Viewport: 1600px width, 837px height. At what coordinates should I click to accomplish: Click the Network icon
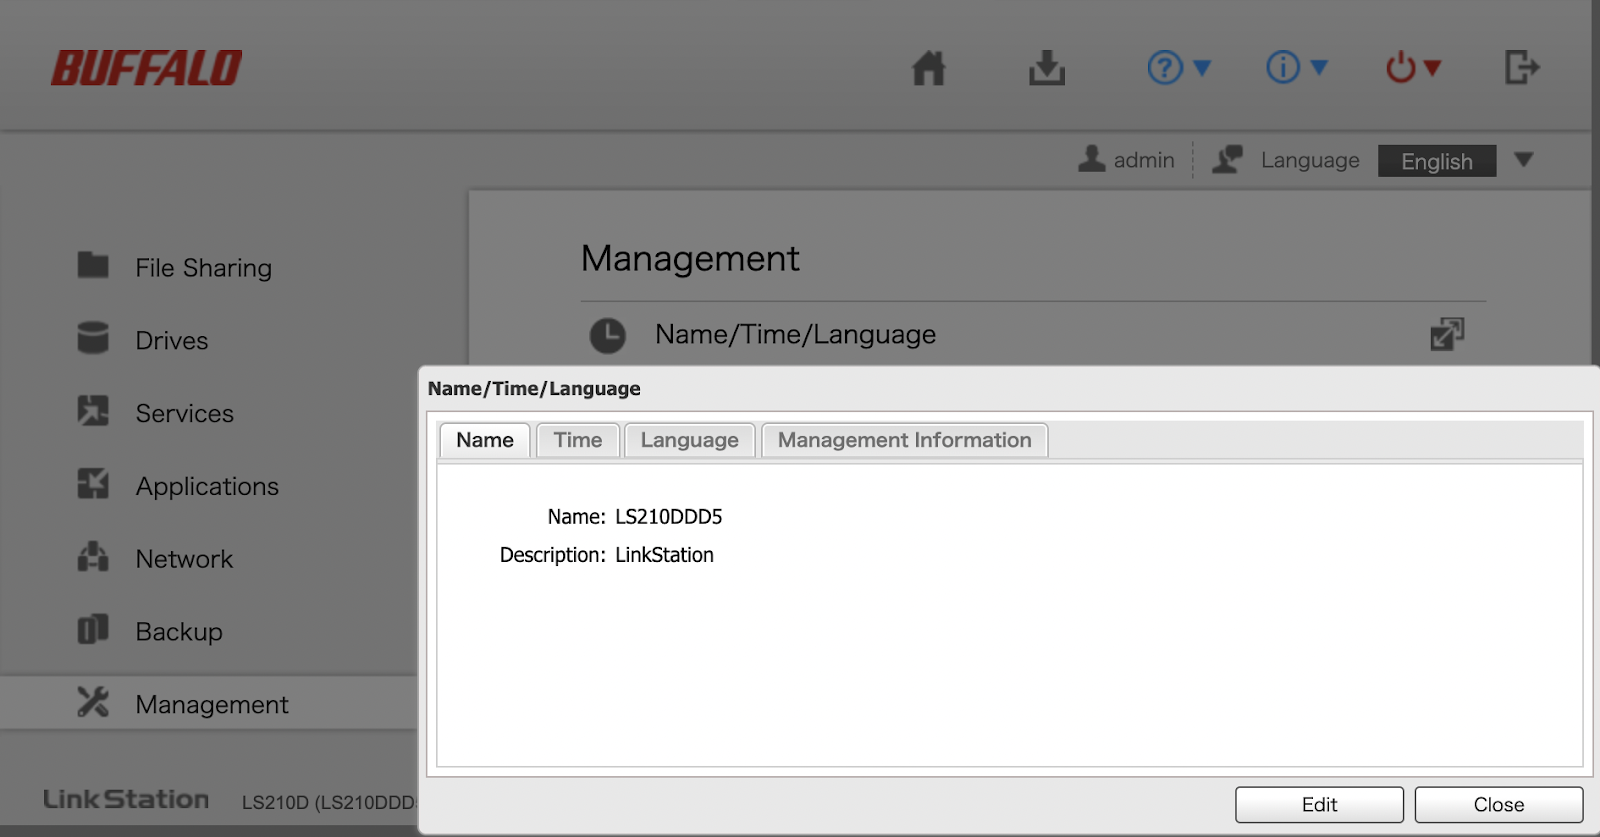tap(93, 556)
